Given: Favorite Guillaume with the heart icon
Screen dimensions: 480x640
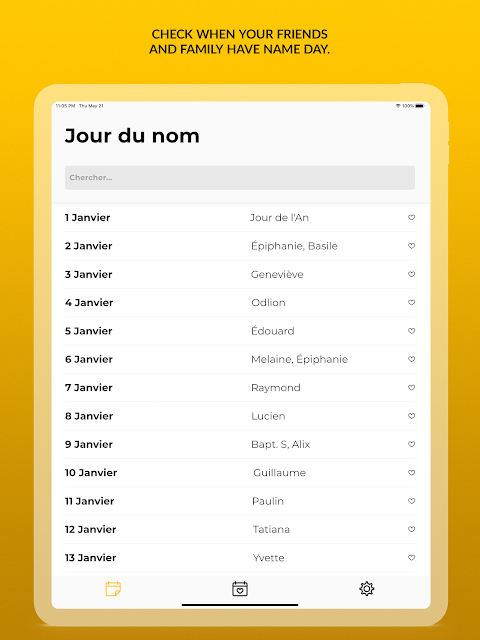Looking at the screenshot, I should point(411,473).
